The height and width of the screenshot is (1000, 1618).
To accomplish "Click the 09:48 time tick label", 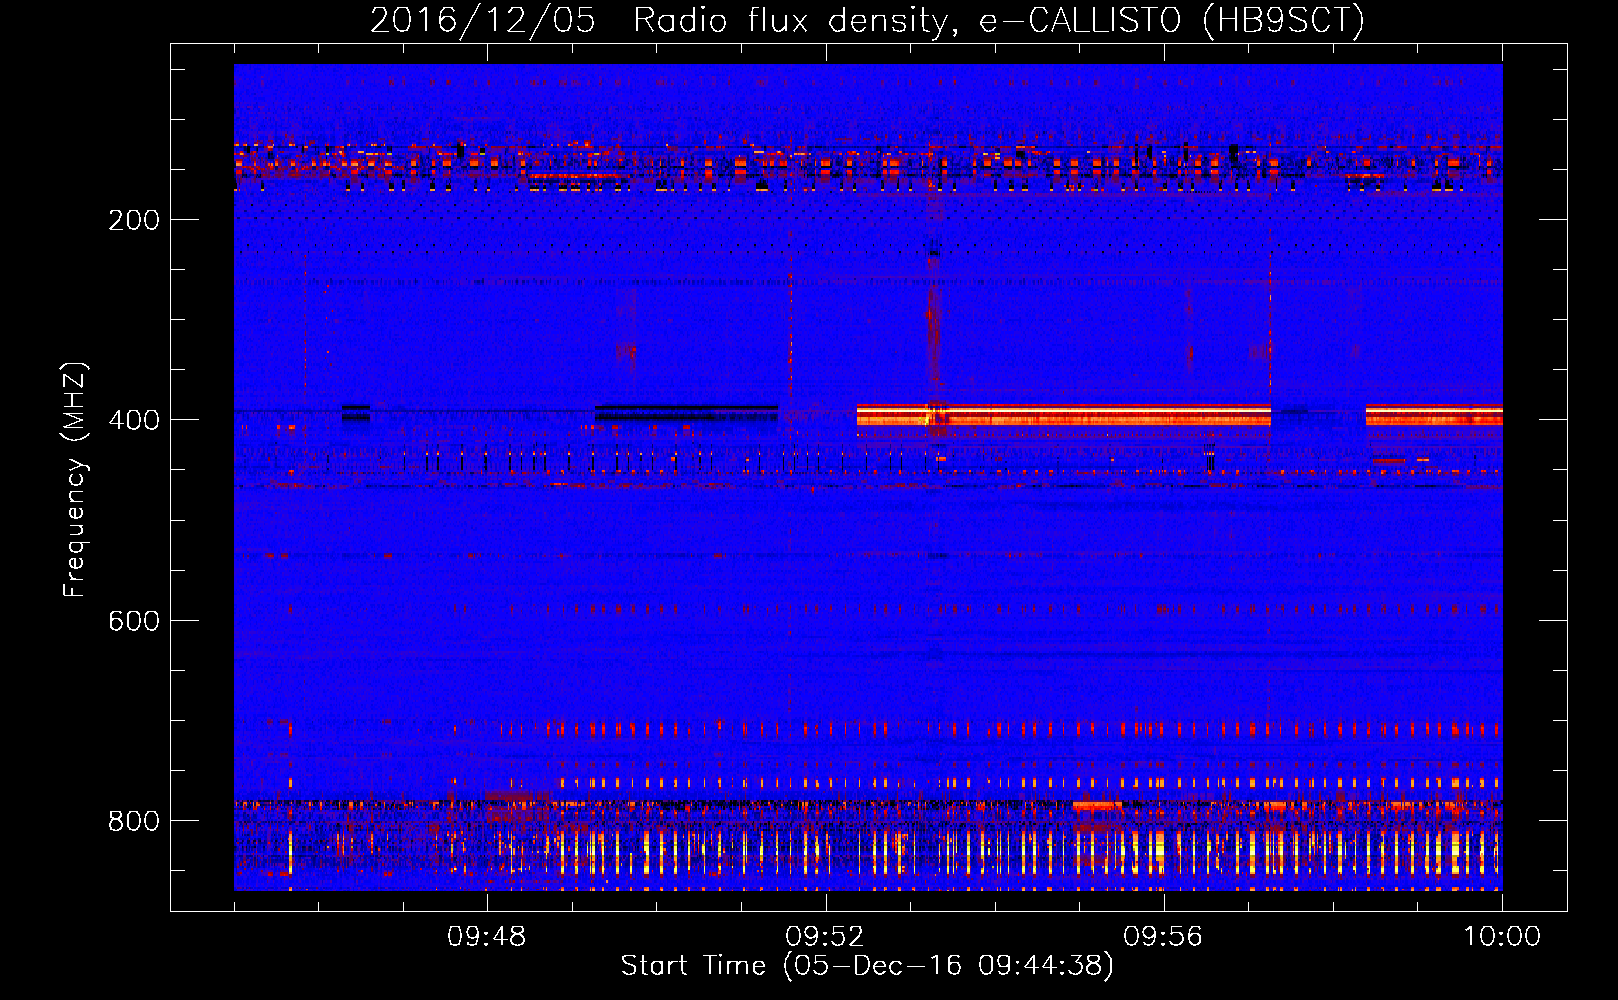I will pyautogui.click(x=487, y=937).
